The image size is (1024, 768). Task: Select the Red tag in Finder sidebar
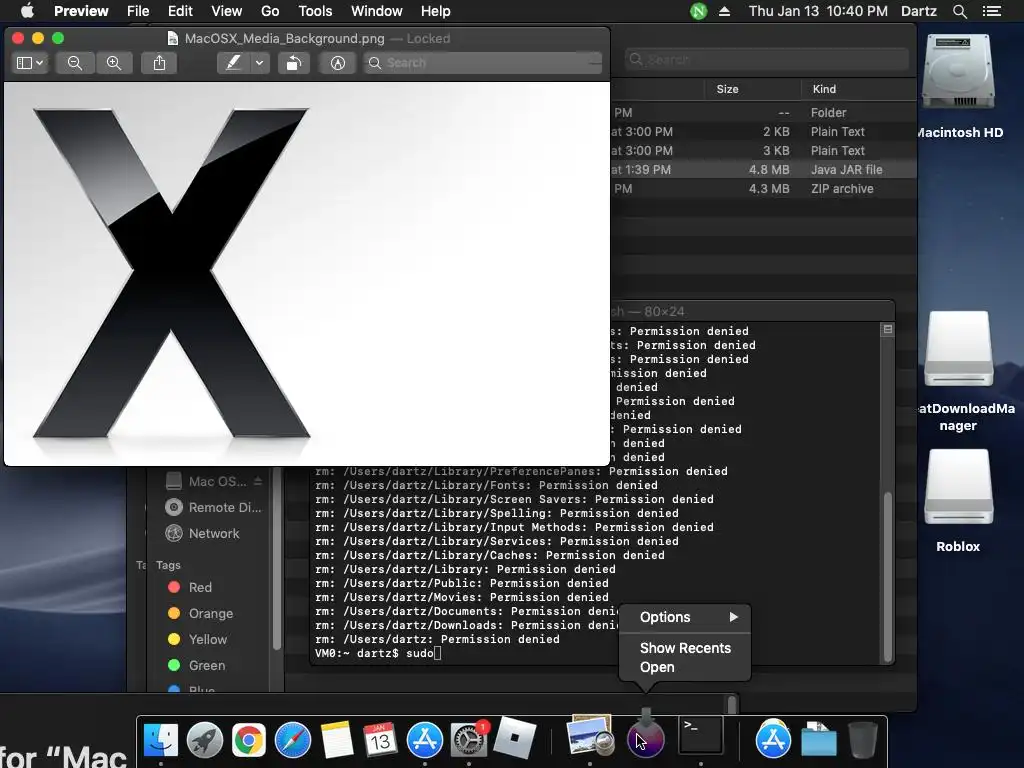tap(190, 587)
